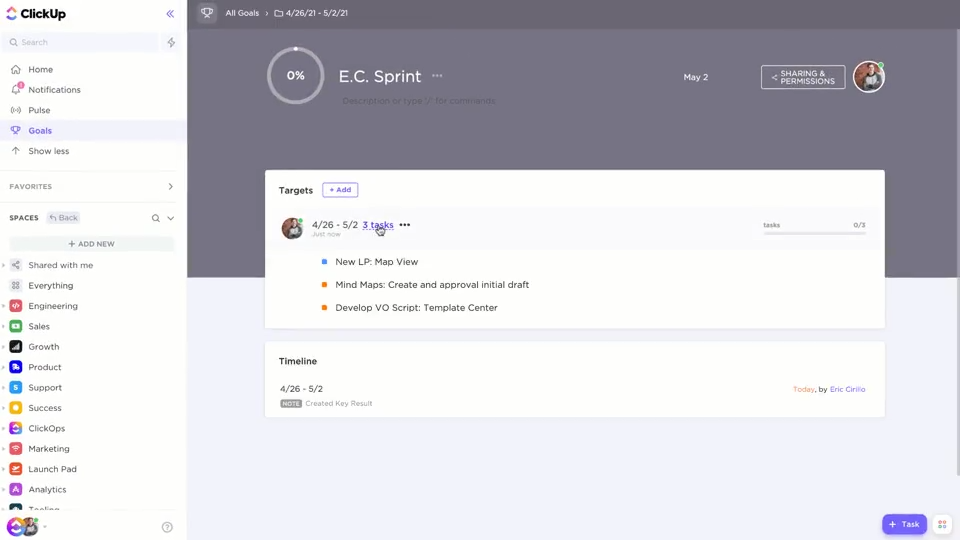Collapse the sidebar with double-chevron icon

[x=170, y=13]
